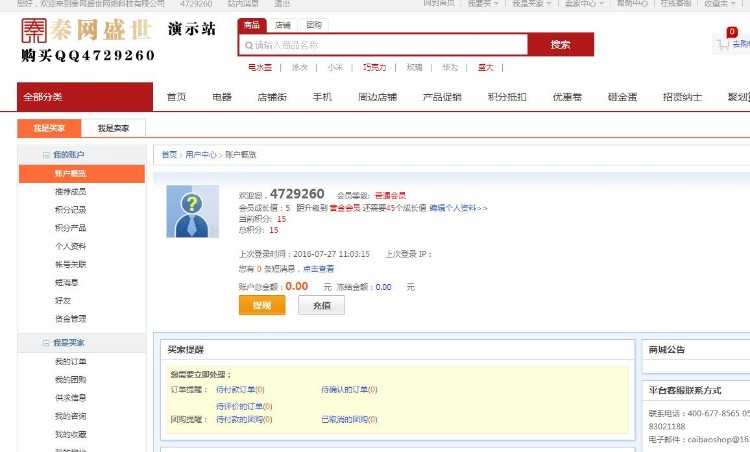Collapse the 我的账户 sidebar section
The image size is (750, 452).
[x=46, y=155]
